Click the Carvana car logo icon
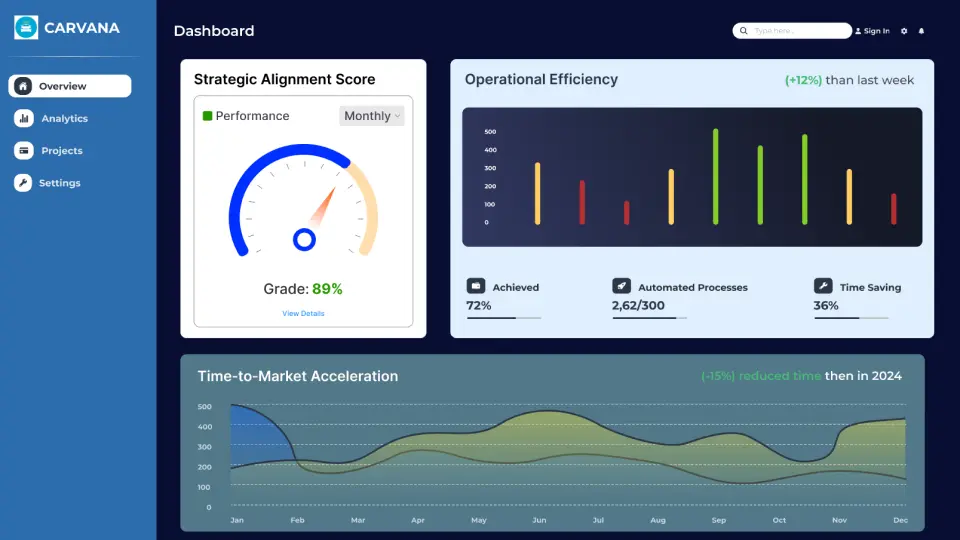This screenshot has height=540, width=960. [x=26, y=28]
